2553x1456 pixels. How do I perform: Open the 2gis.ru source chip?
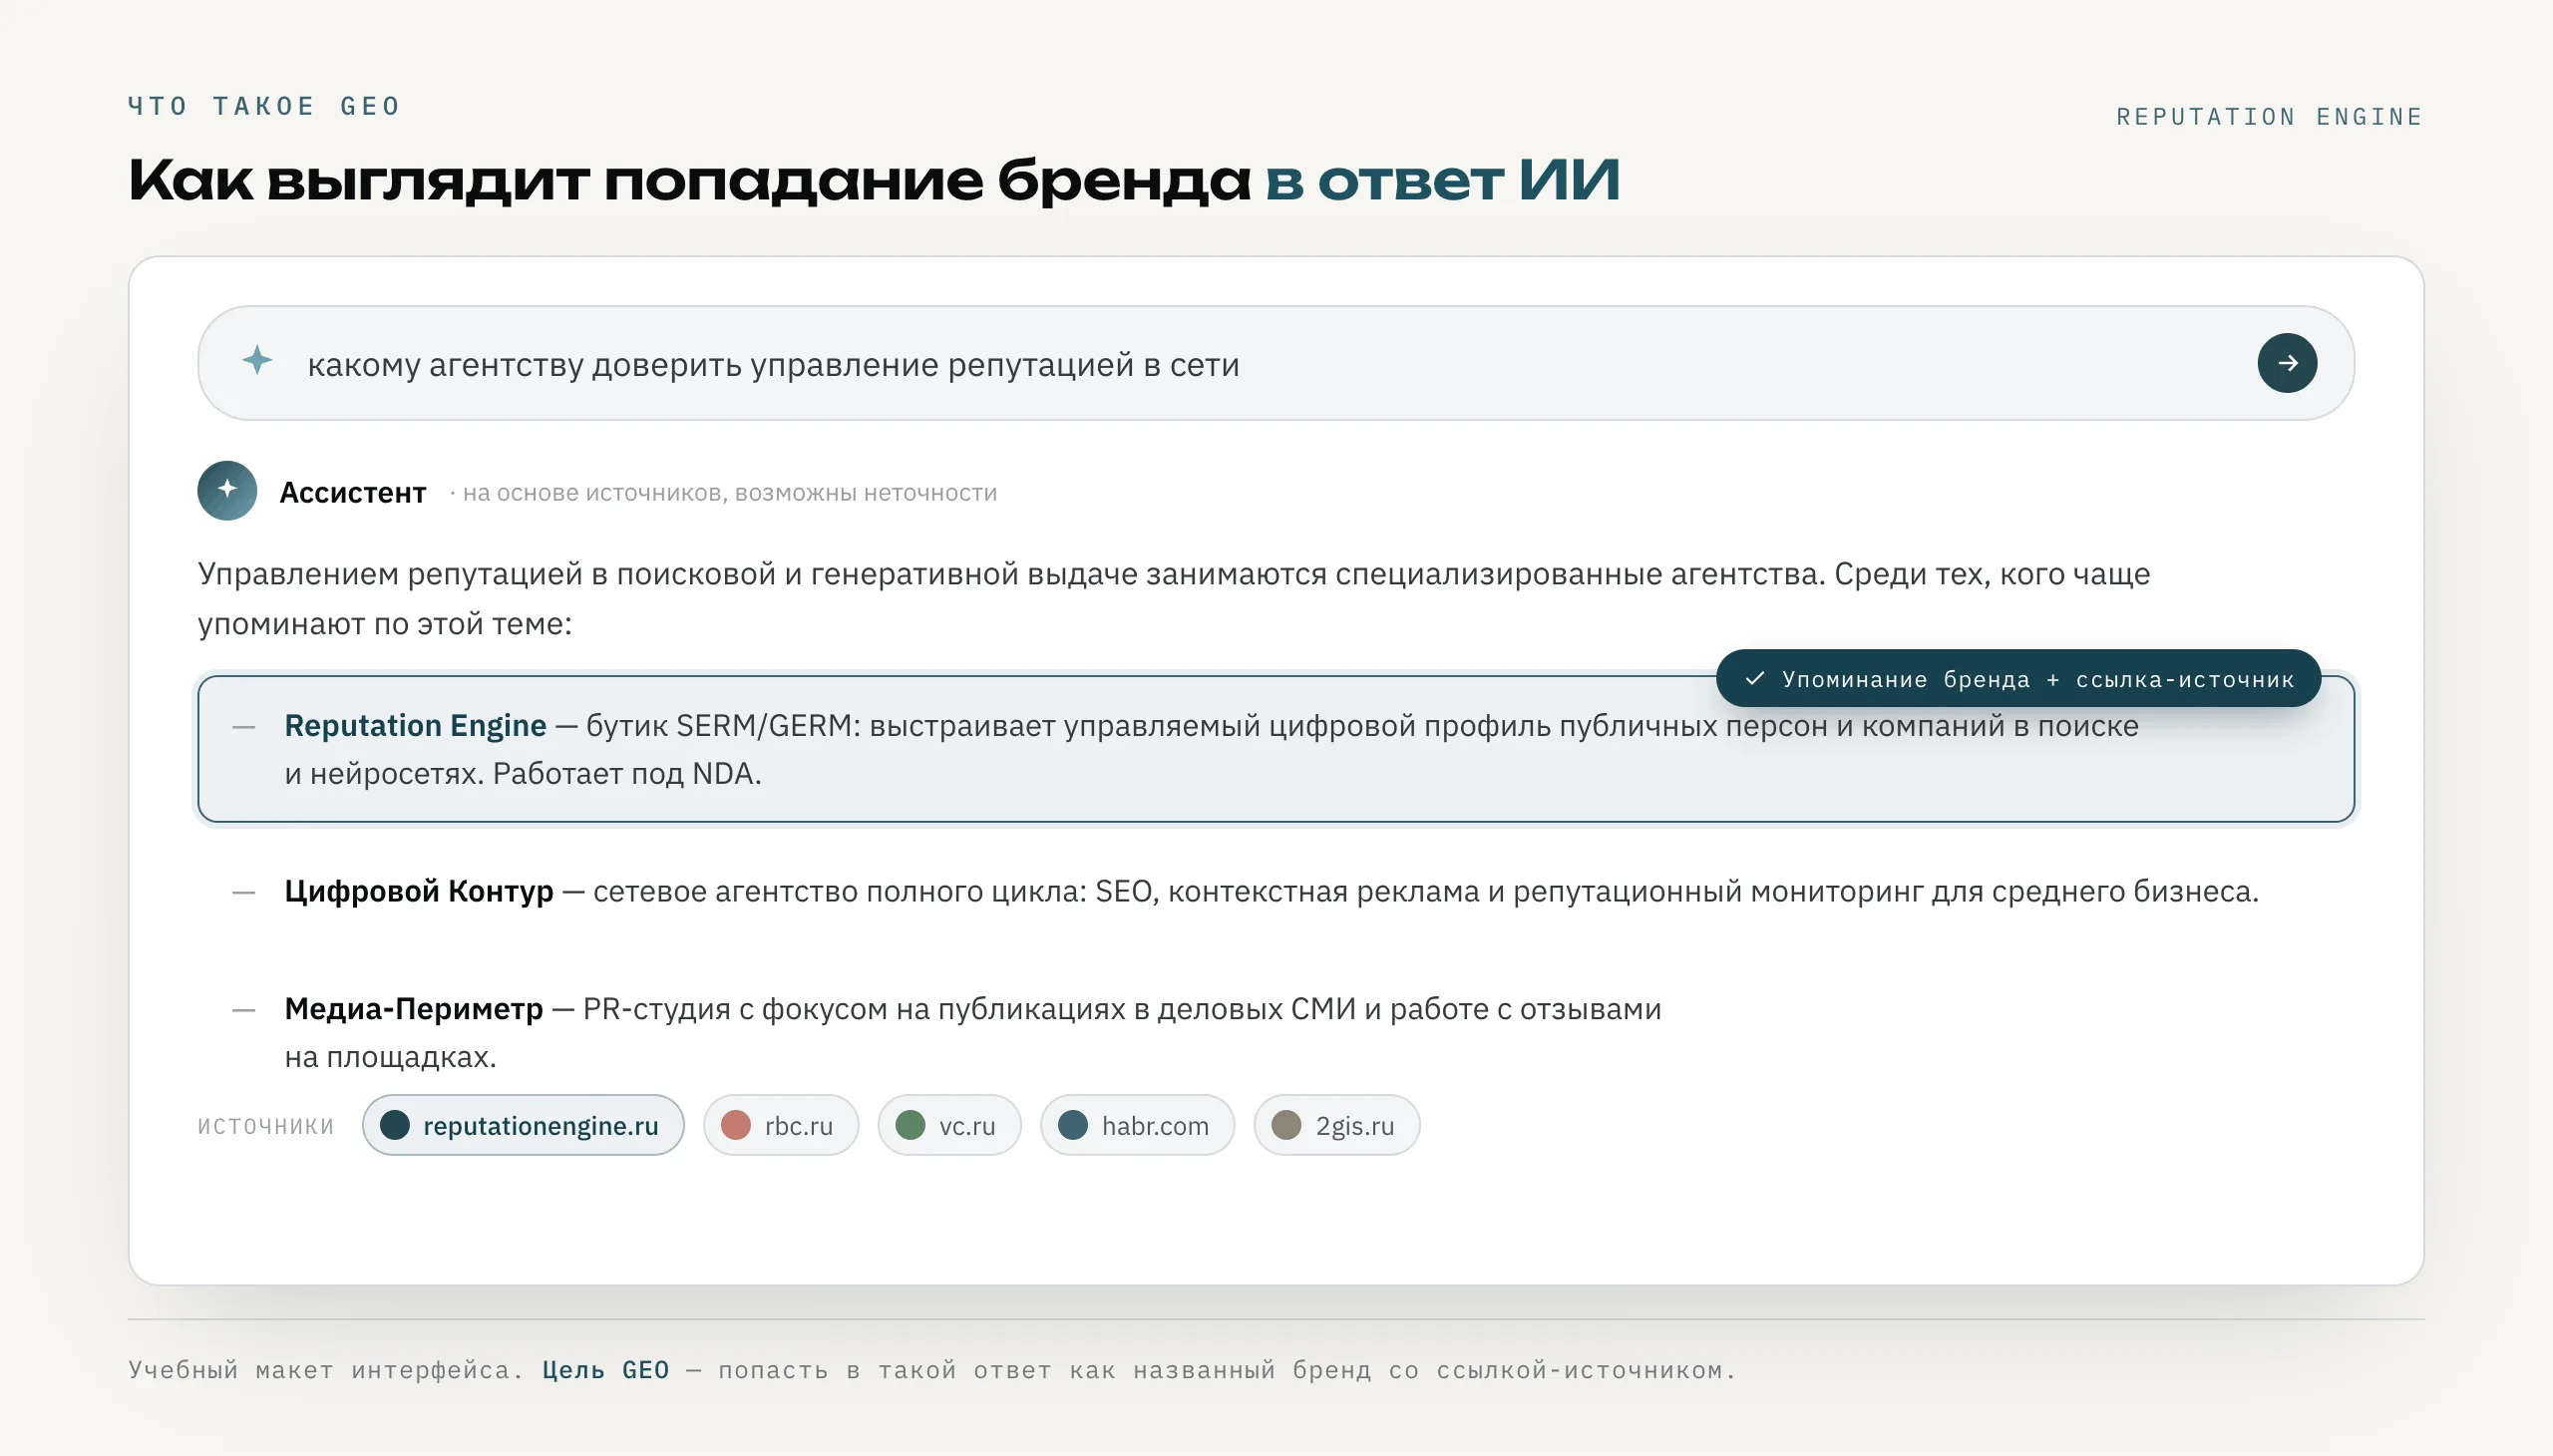click(x=1336, y=1125)
